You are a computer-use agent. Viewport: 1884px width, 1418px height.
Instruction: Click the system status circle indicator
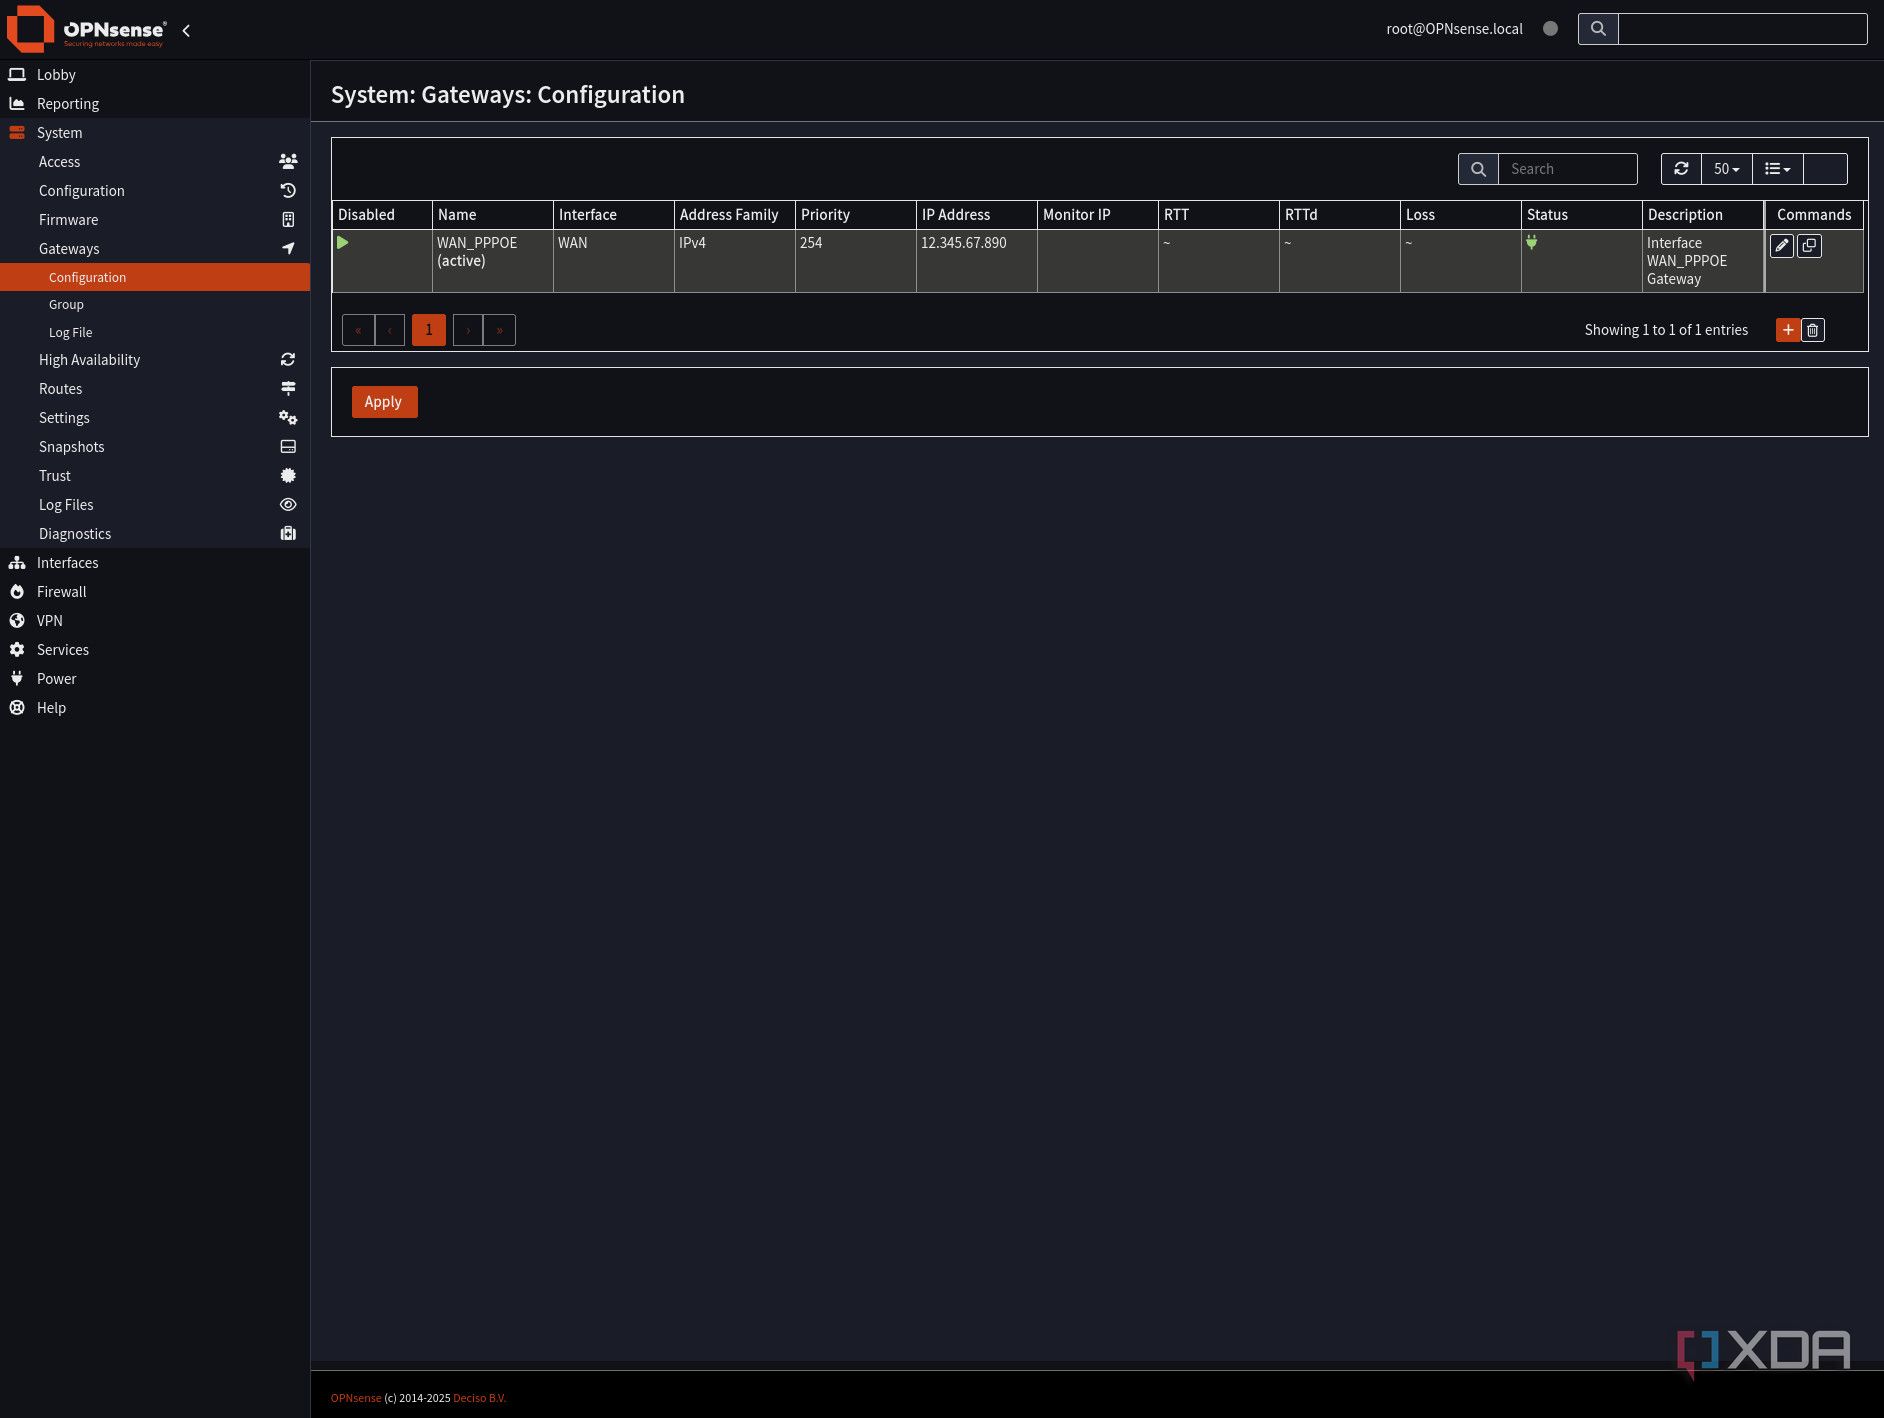tap(1550, 29)
